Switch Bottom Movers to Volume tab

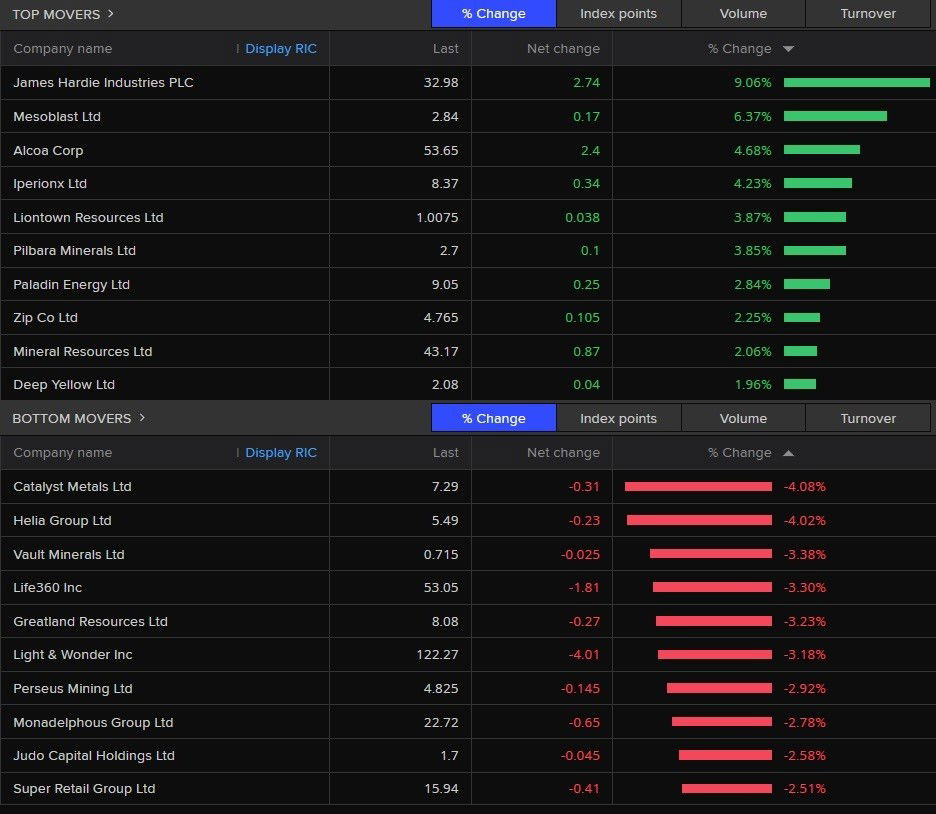coord(743,418)
